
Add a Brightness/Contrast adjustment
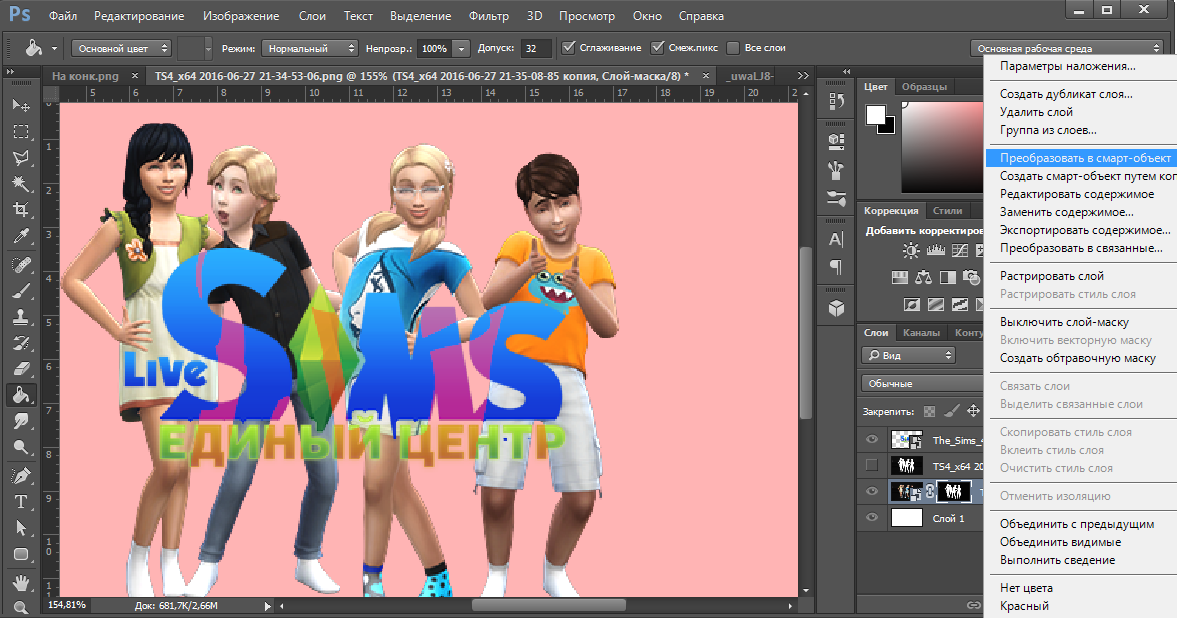[911, 250]
